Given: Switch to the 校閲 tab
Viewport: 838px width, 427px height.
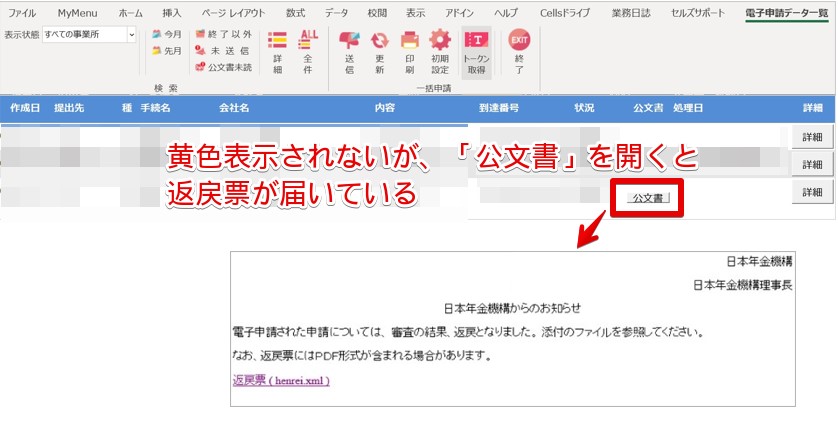Looking at the screenshot, I should click(377, 13).
